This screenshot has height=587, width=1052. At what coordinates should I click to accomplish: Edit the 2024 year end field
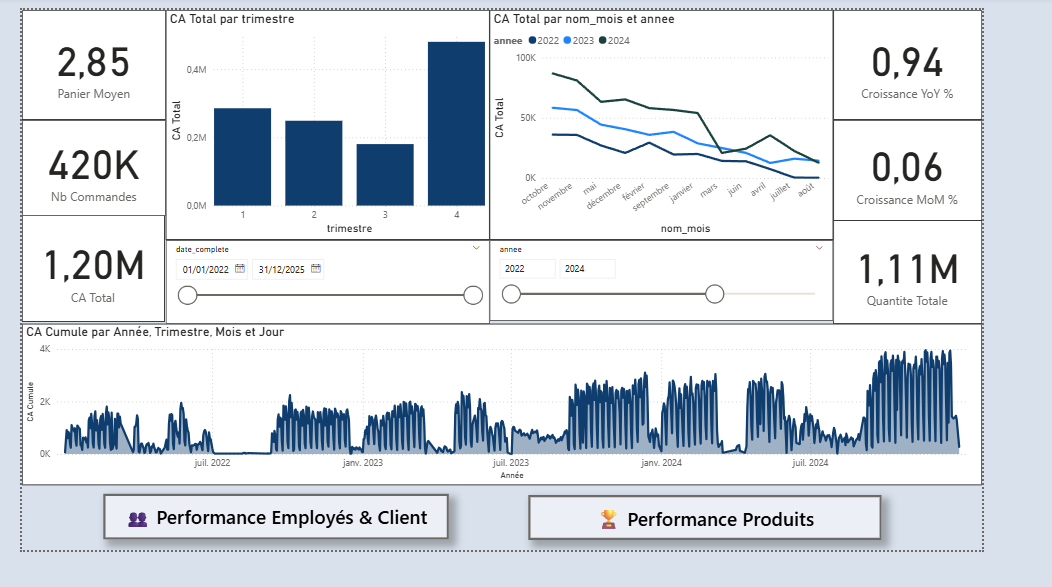pyautogui.click(x=588, y=268)
